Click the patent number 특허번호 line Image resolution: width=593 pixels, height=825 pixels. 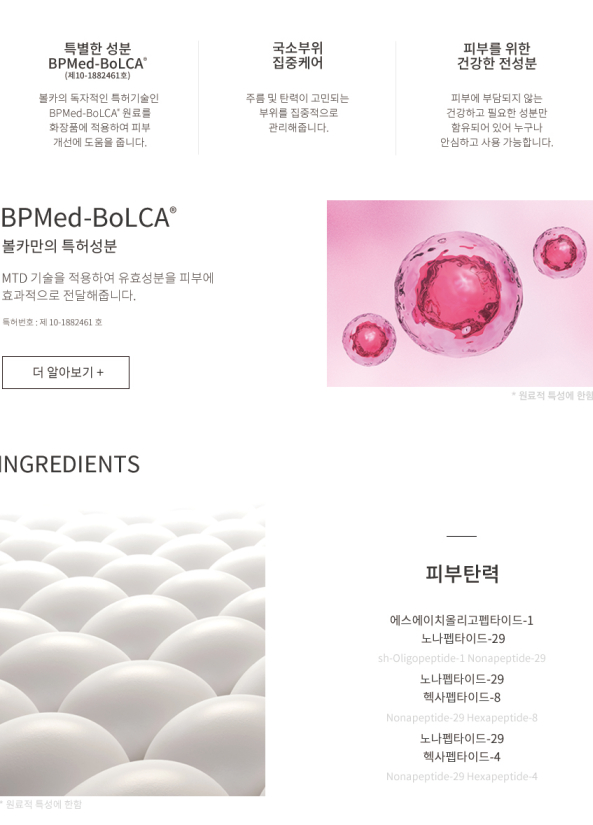pos(52,322)
